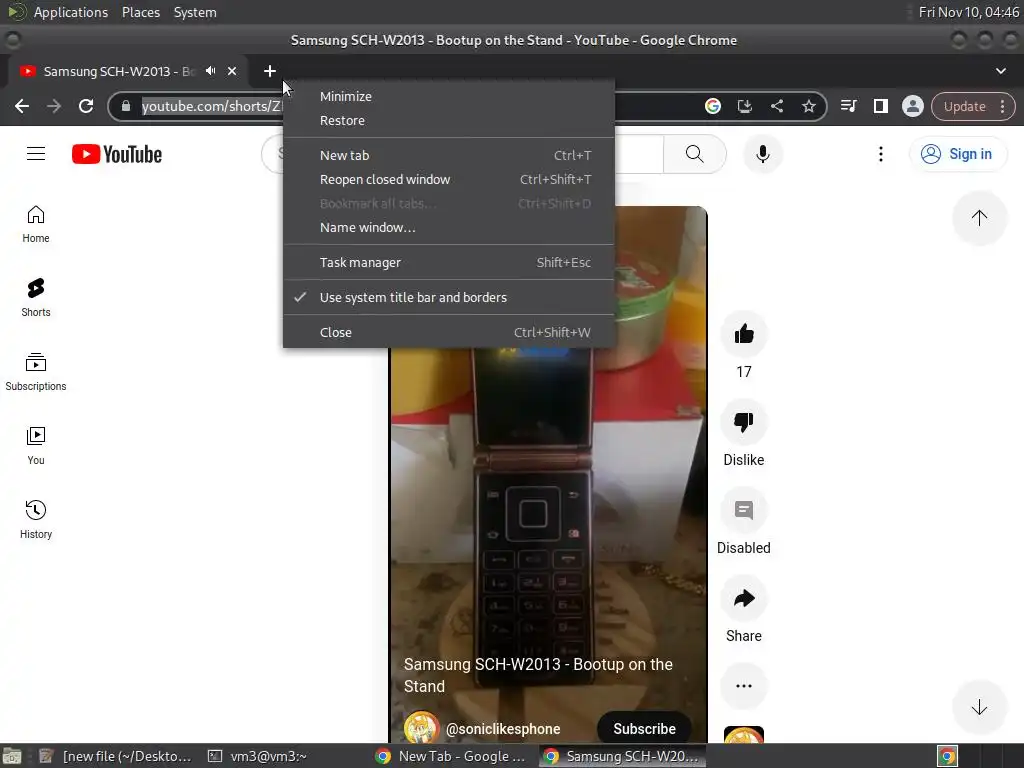Click the site lock icon in address bar
1024x768 pixels.
[x=126, y=106]
